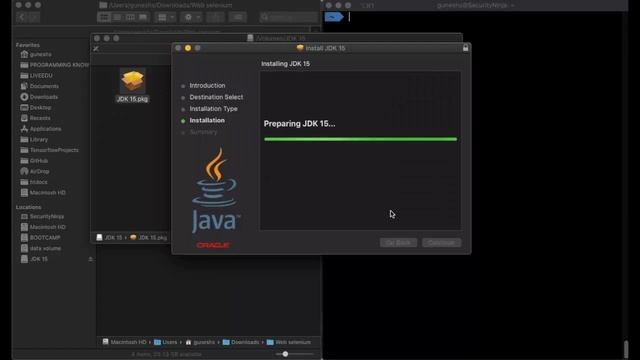The image size is (640, 360).
Task: Select the JDK 15 volume in sidebar
Action: point(34,259)
